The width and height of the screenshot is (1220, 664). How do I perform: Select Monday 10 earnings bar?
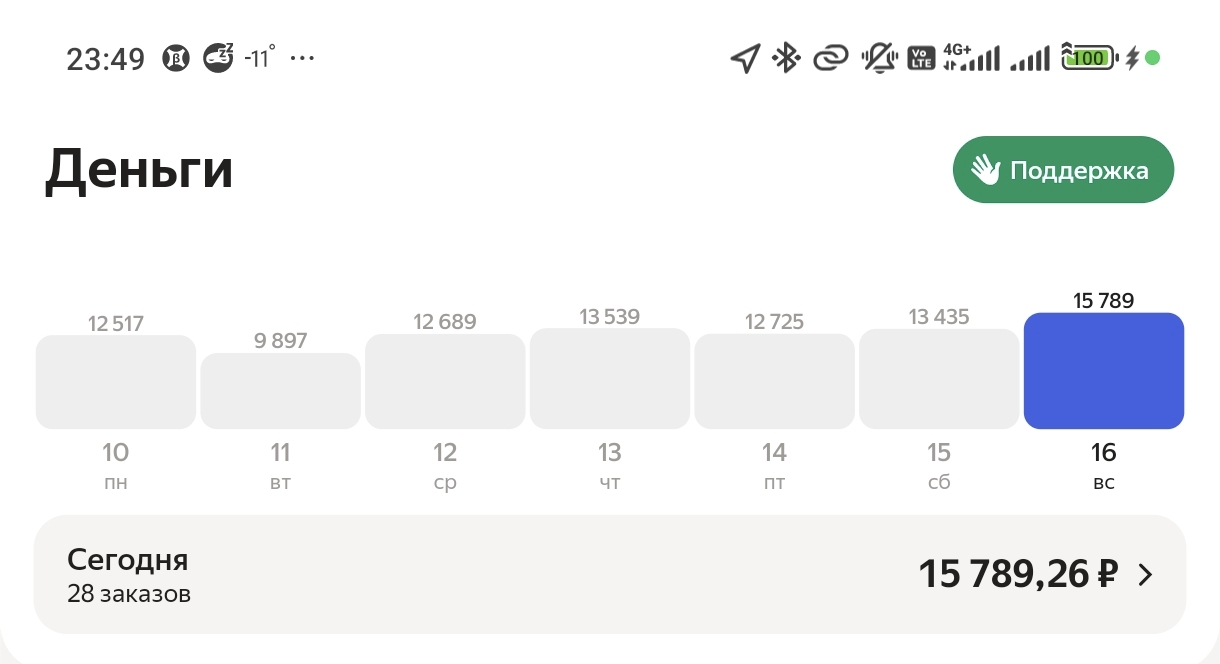tap(116, 382)
